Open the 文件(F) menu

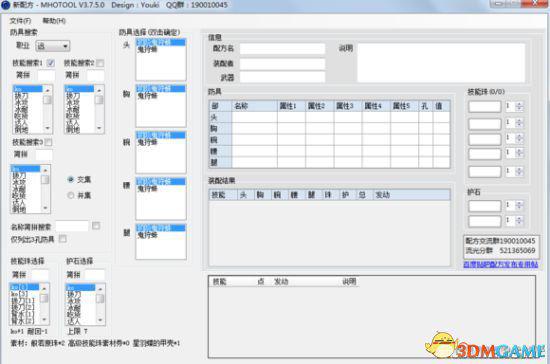(x=20, y=21)
